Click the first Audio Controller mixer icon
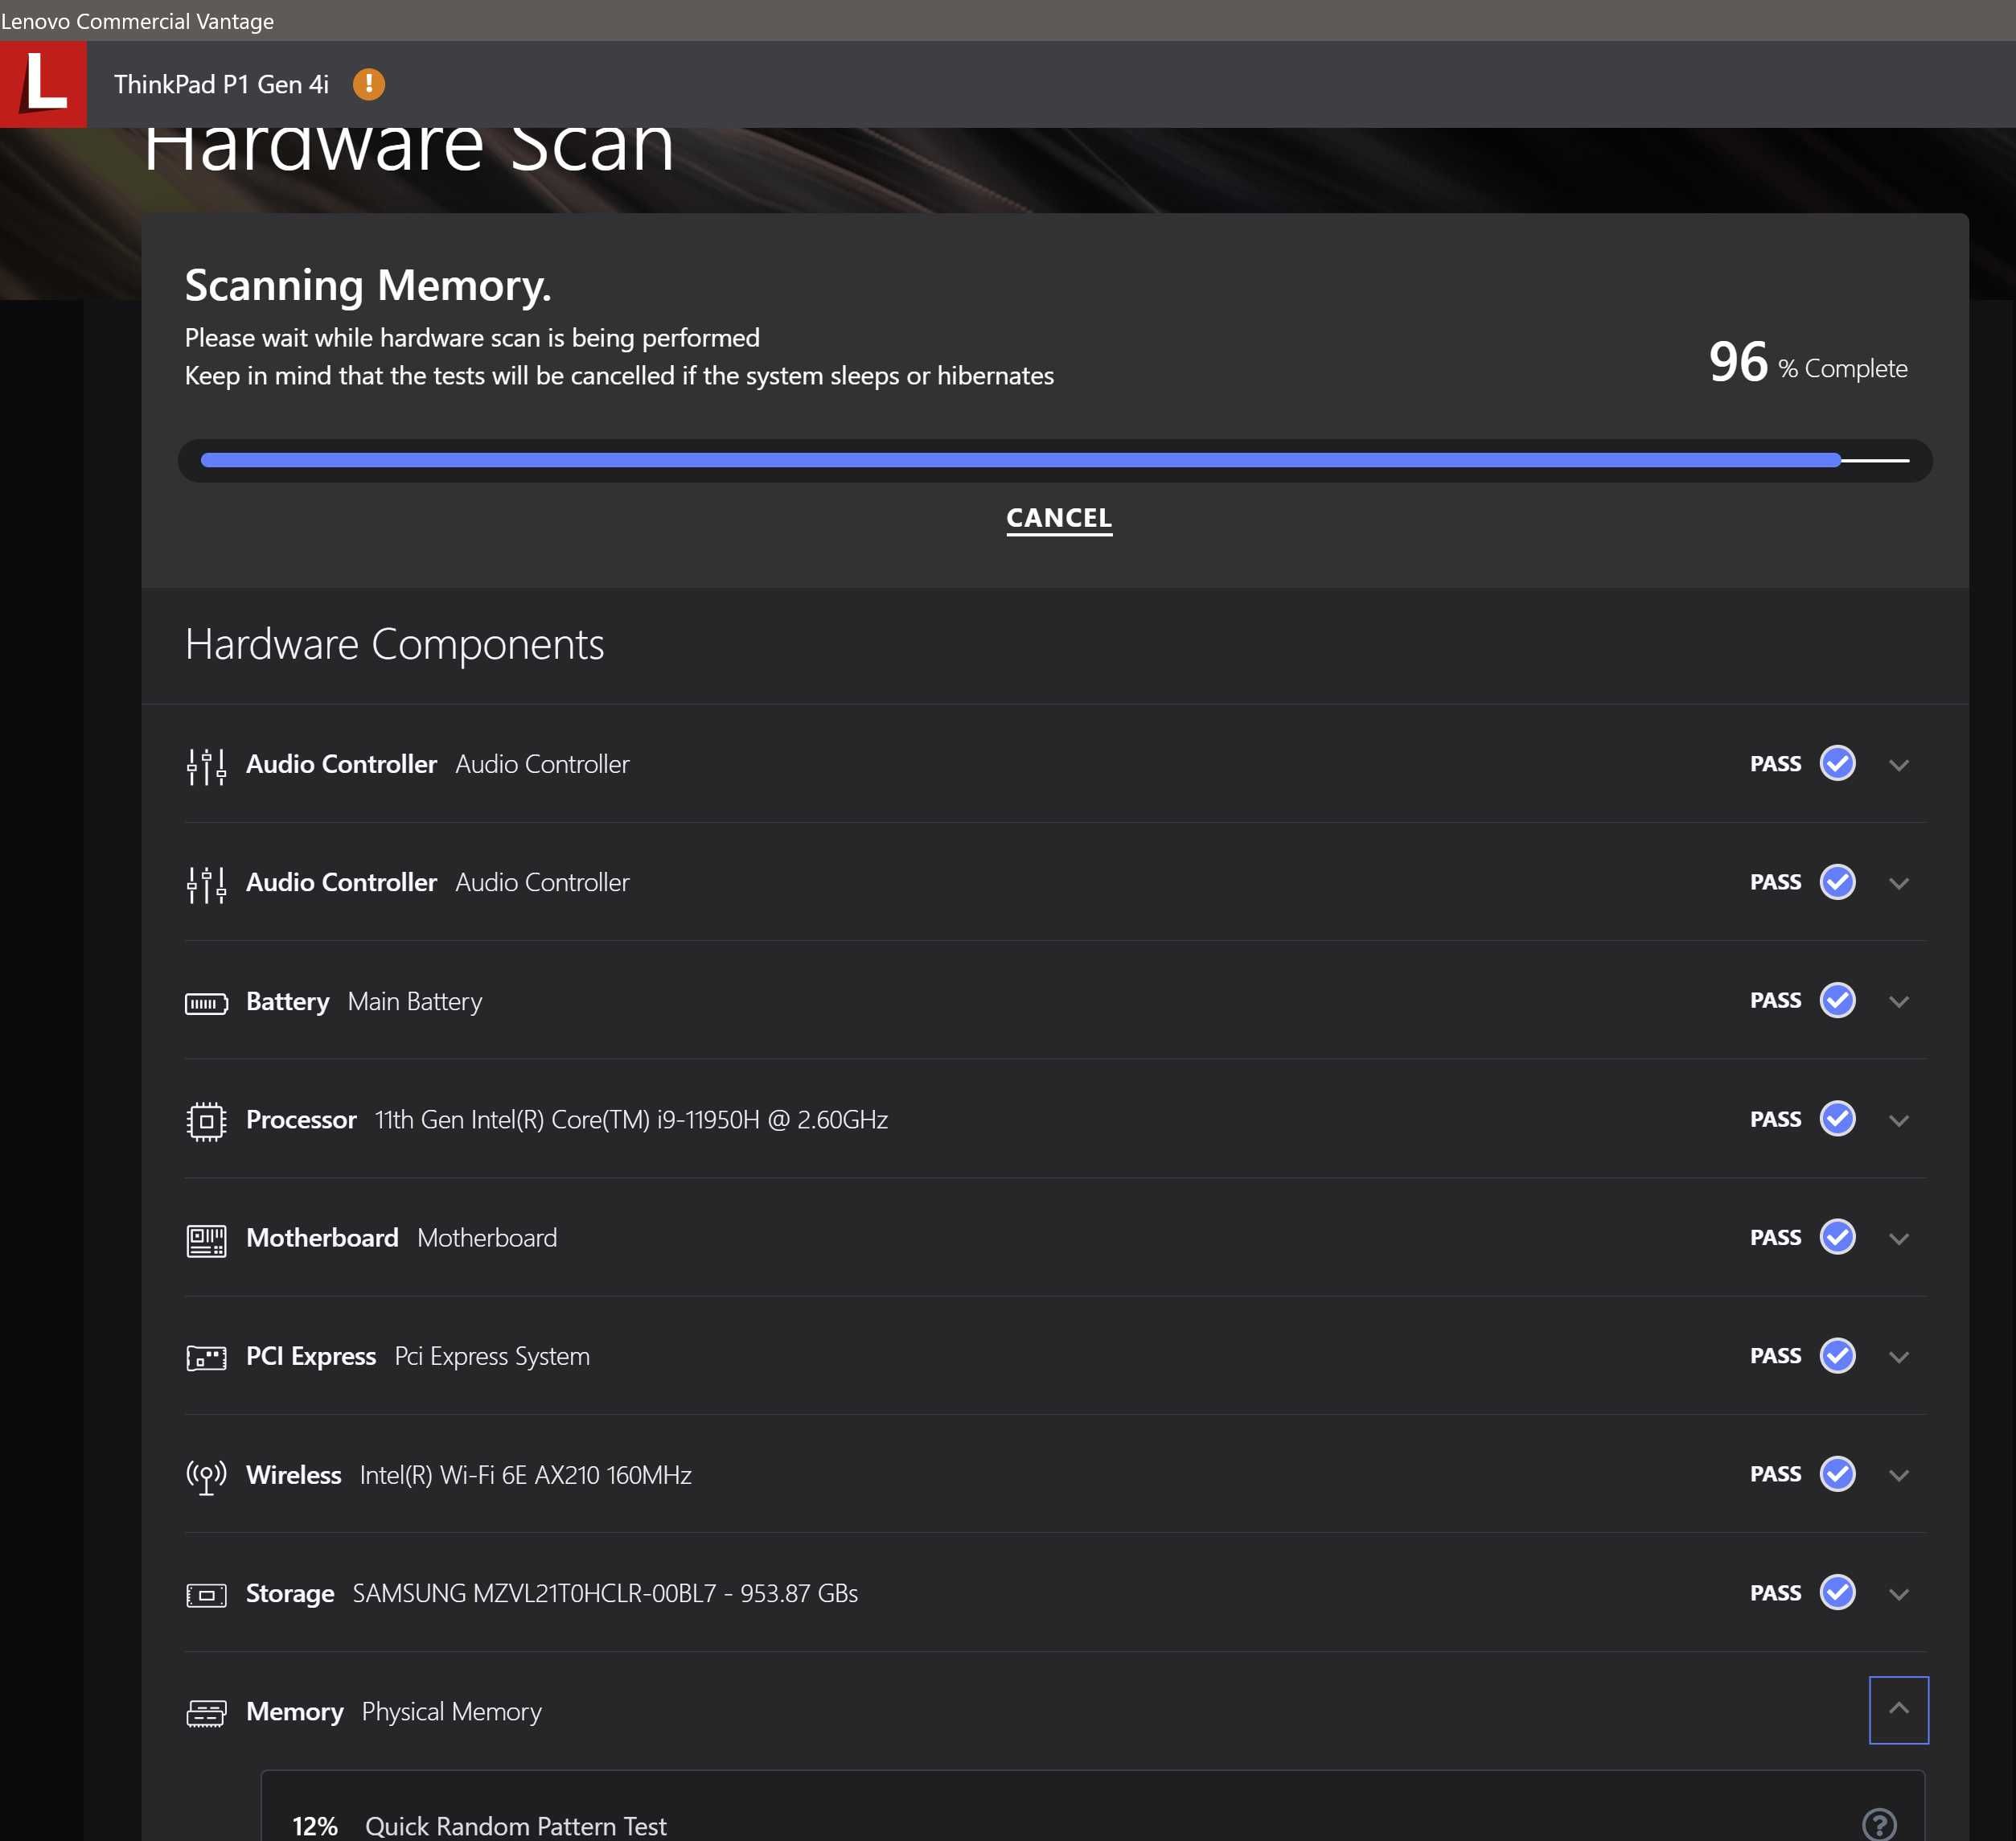 pos(206,766)
